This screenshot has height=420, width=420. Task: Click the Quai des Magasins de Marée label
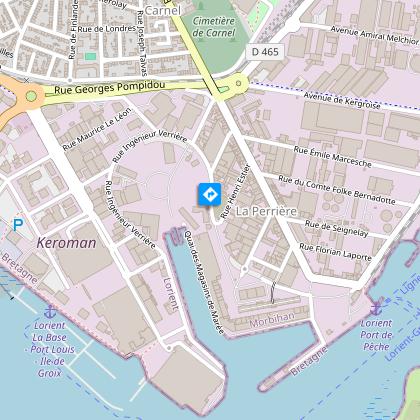click(x=204, y=282)
